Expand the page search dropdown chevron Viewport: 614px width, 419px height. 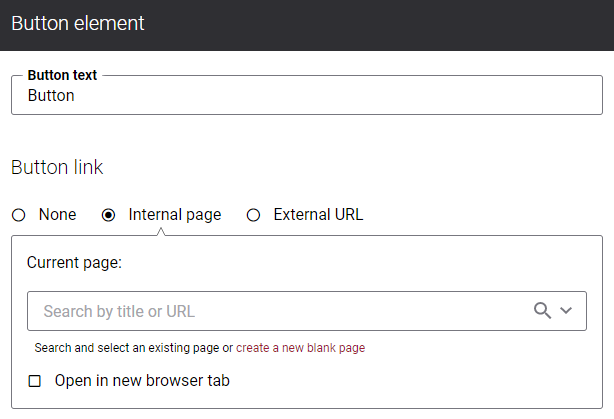pyautogui.click(x=566, y=311)
